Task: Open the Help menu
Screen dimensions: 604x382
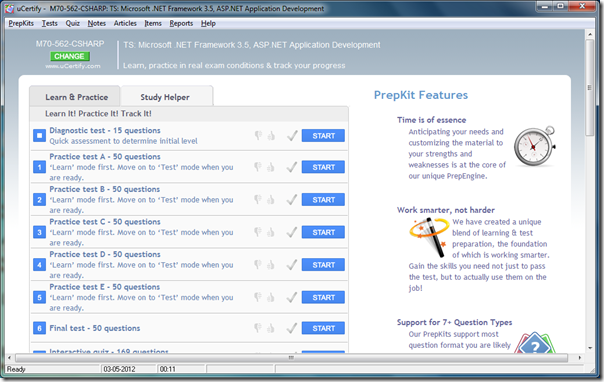Action: [x=208, y=23]
